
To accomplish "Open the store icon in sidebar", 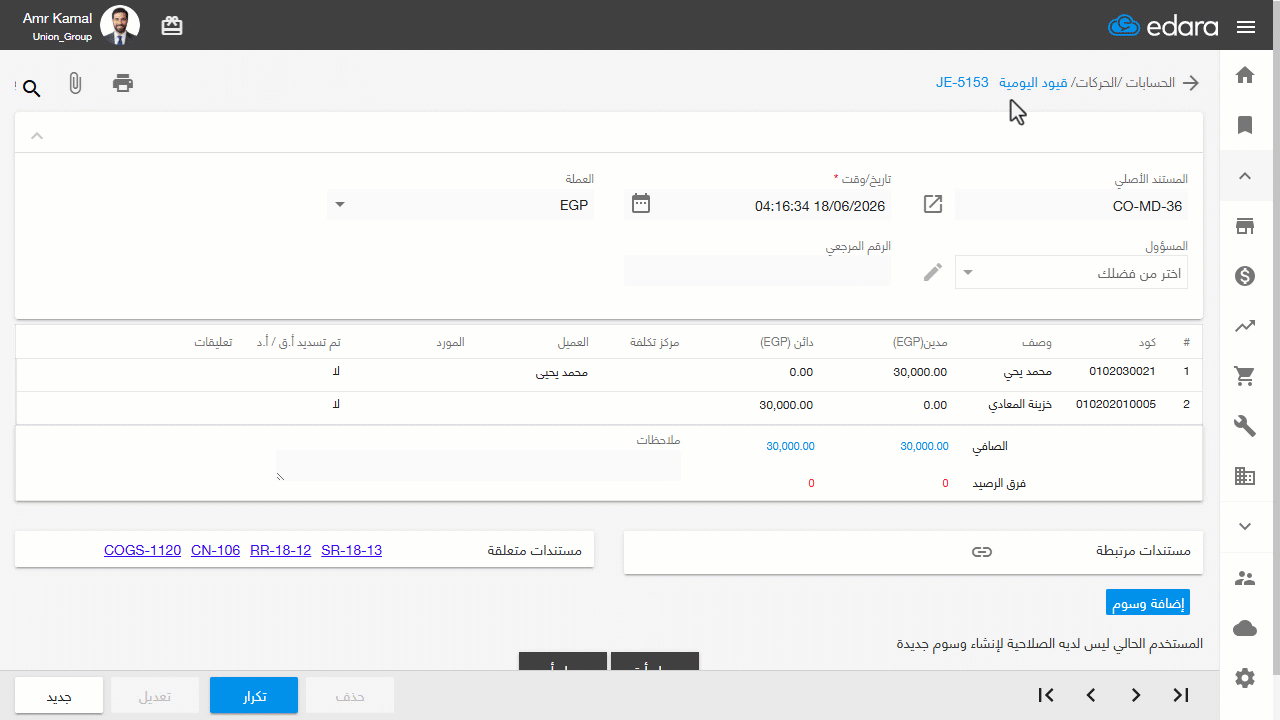I will pos(1245,226).
